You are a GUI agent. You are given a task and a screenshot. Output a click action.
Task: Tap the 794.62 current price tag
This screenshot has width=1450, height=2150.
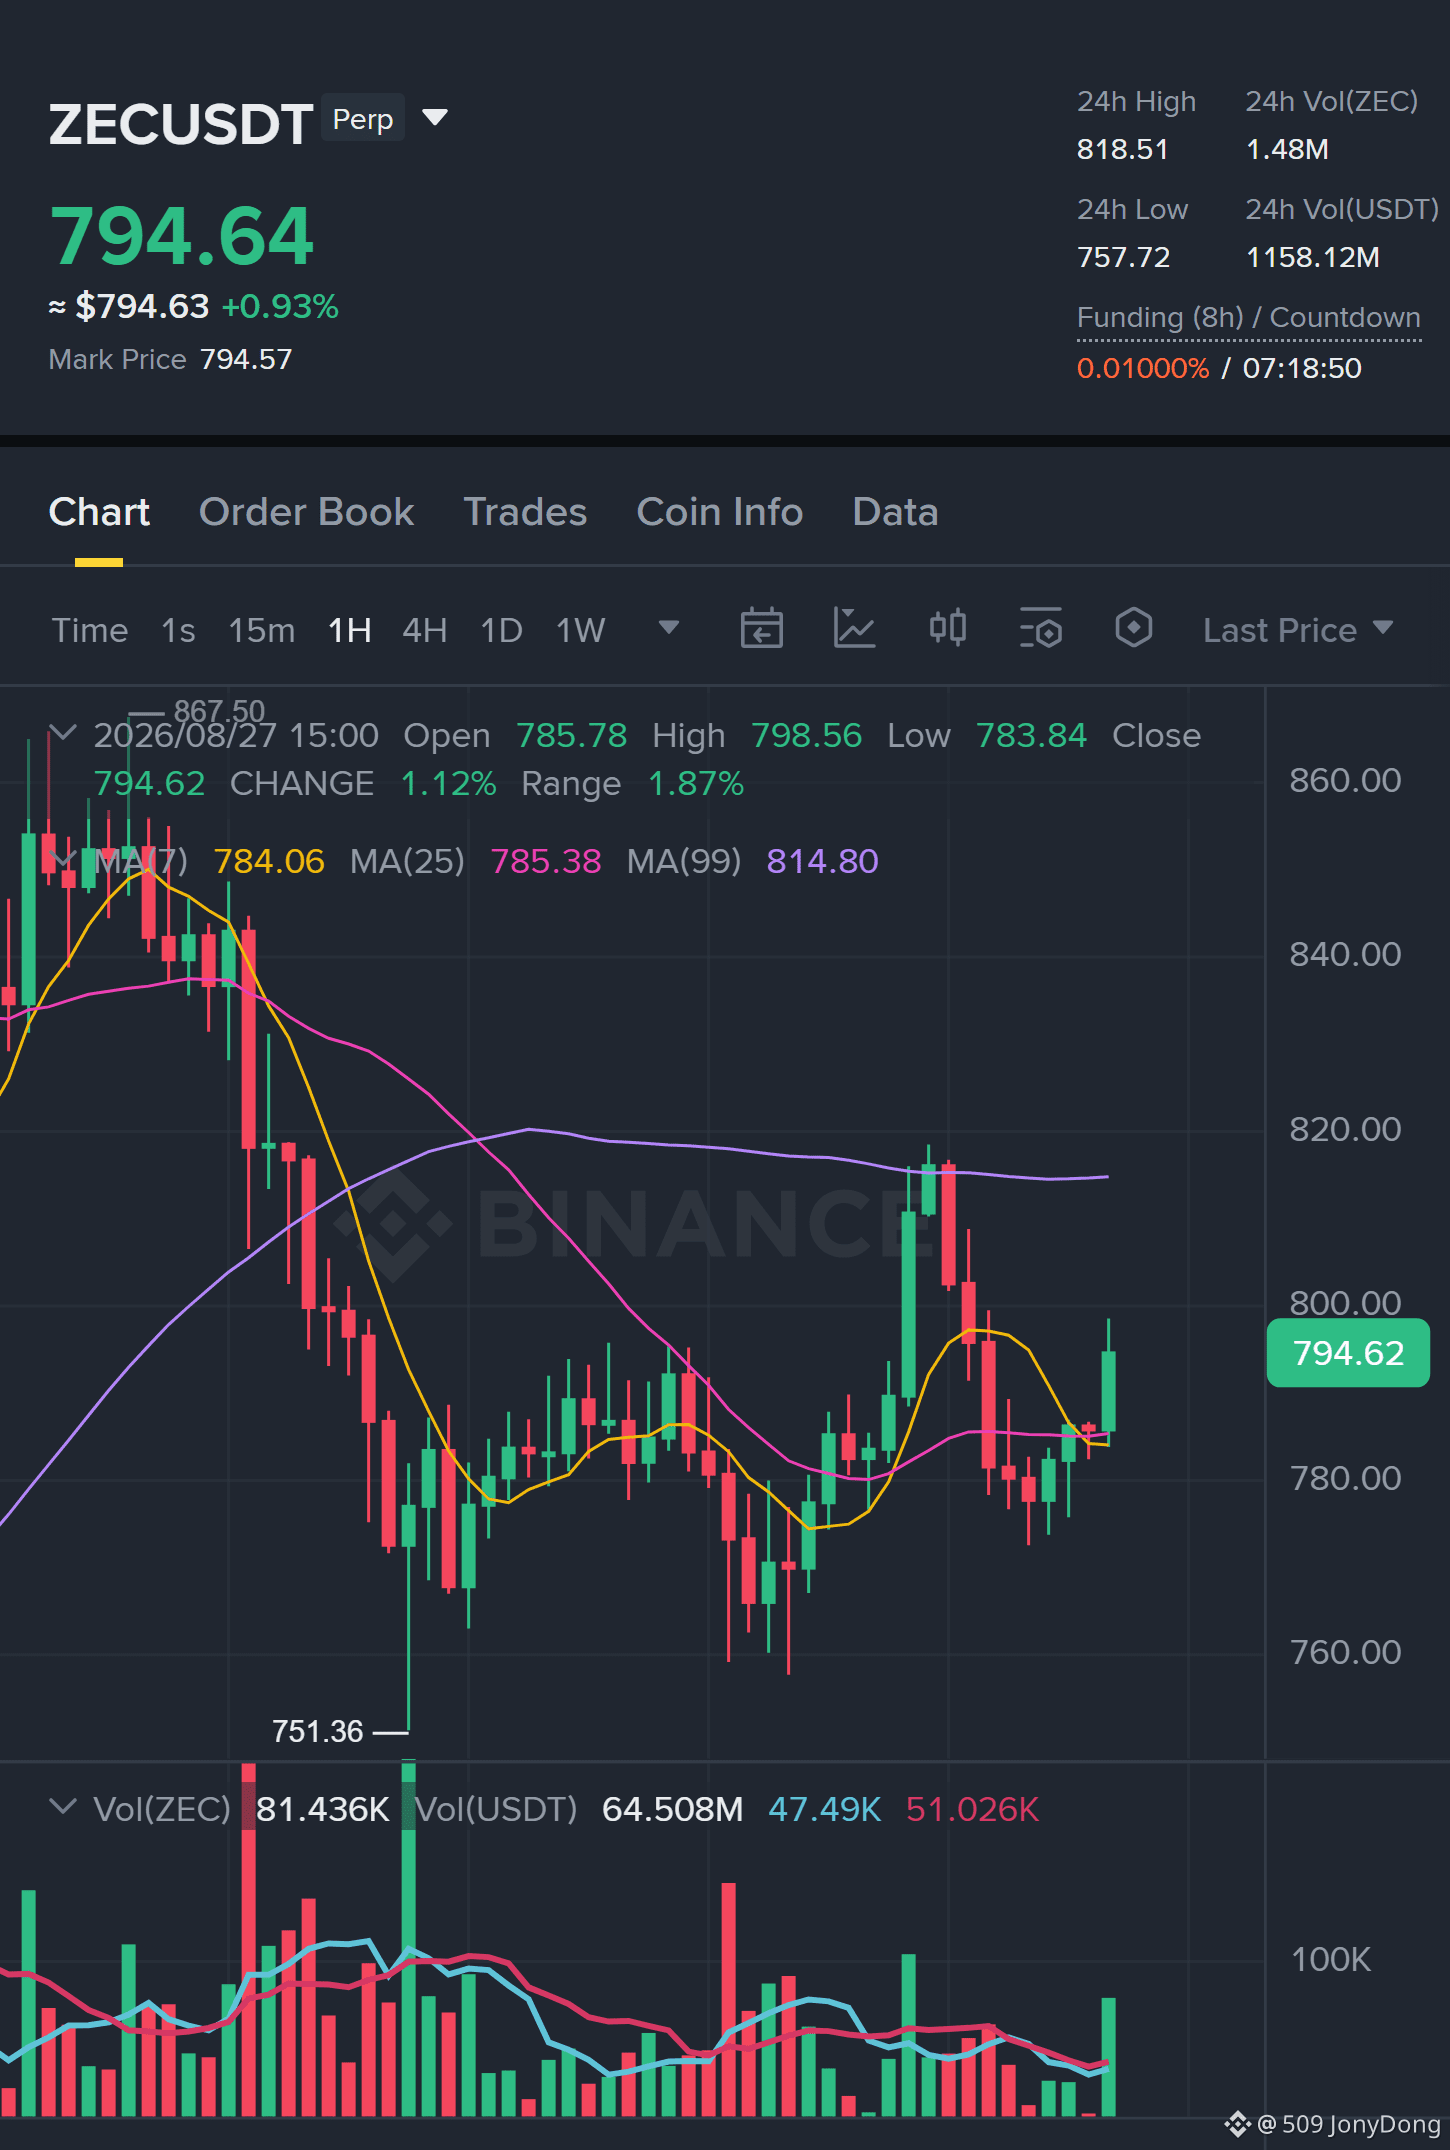[1348, 1353]
